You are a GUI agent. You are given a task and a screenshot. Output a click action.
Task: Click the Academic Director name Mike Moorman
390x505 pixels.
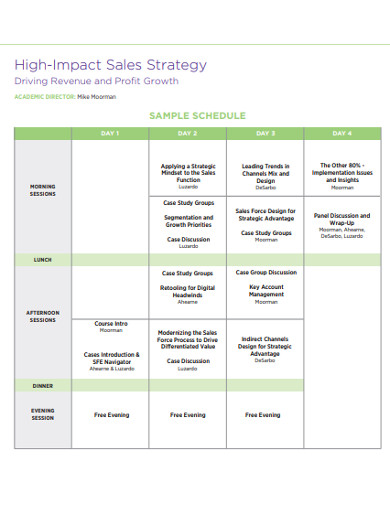point(97,97)
